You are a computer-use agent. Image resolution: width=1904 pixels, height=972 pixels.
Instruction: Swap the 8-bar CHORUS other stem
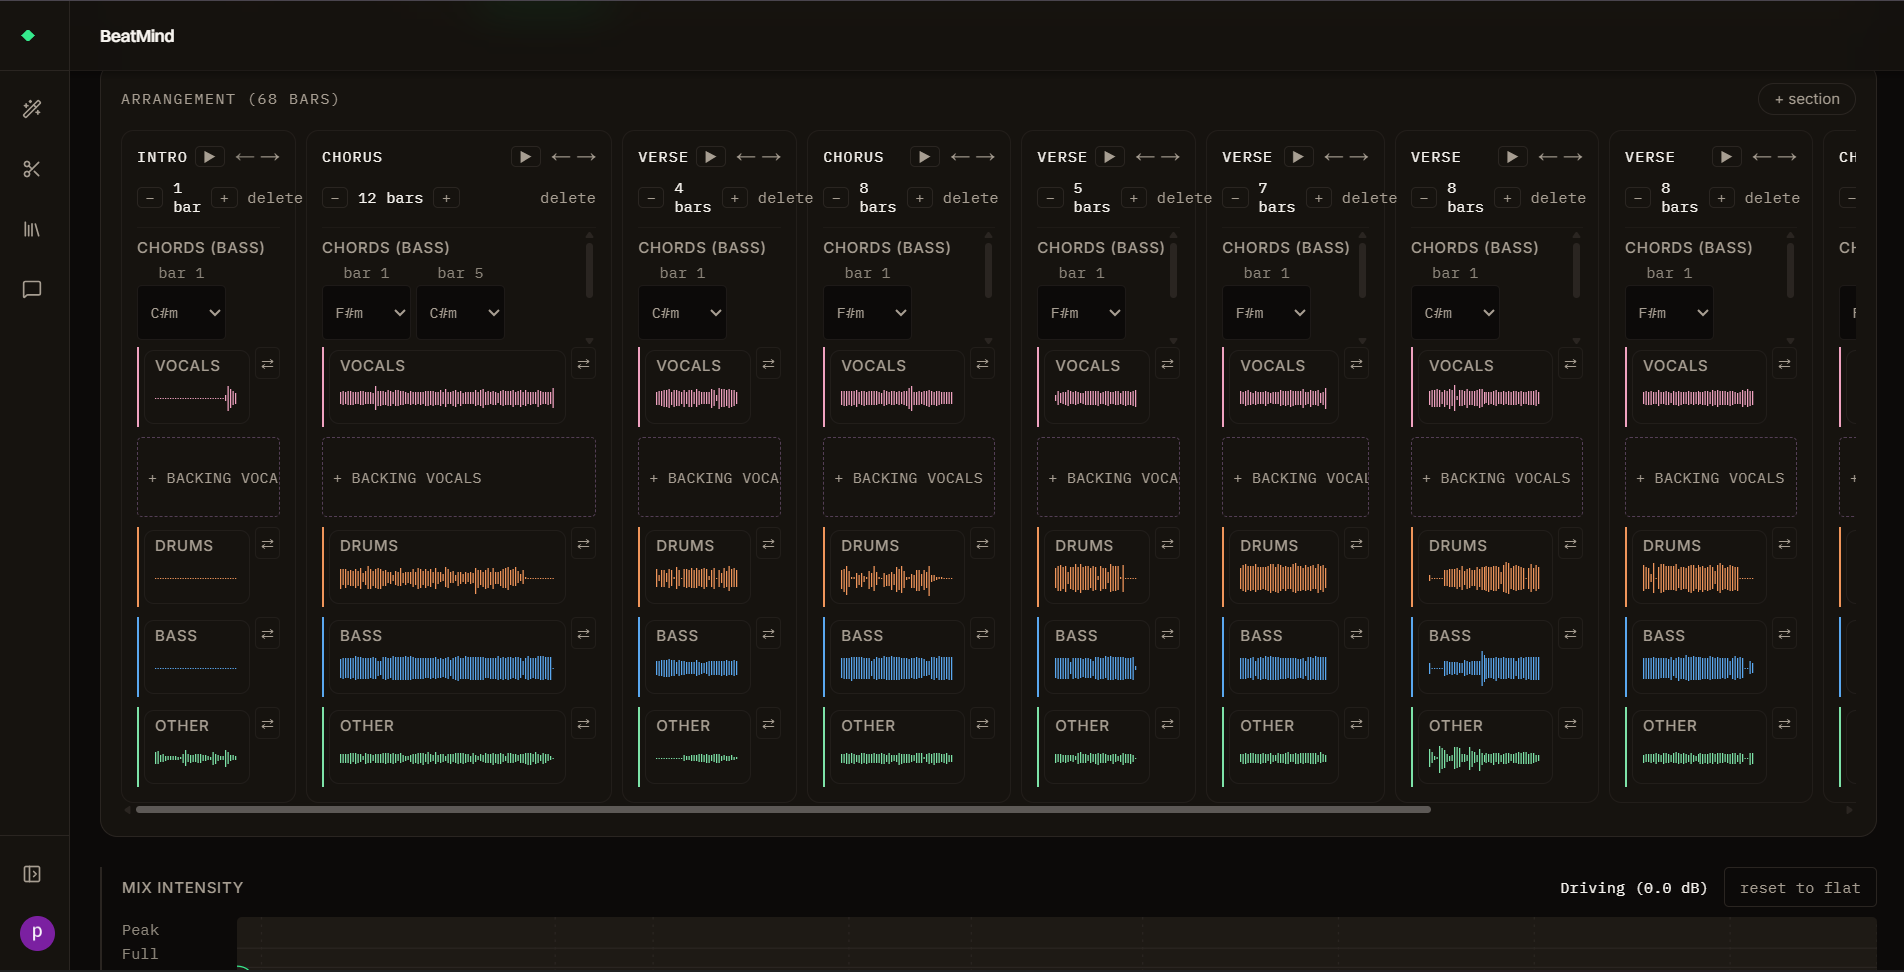(x=982, y=724)
